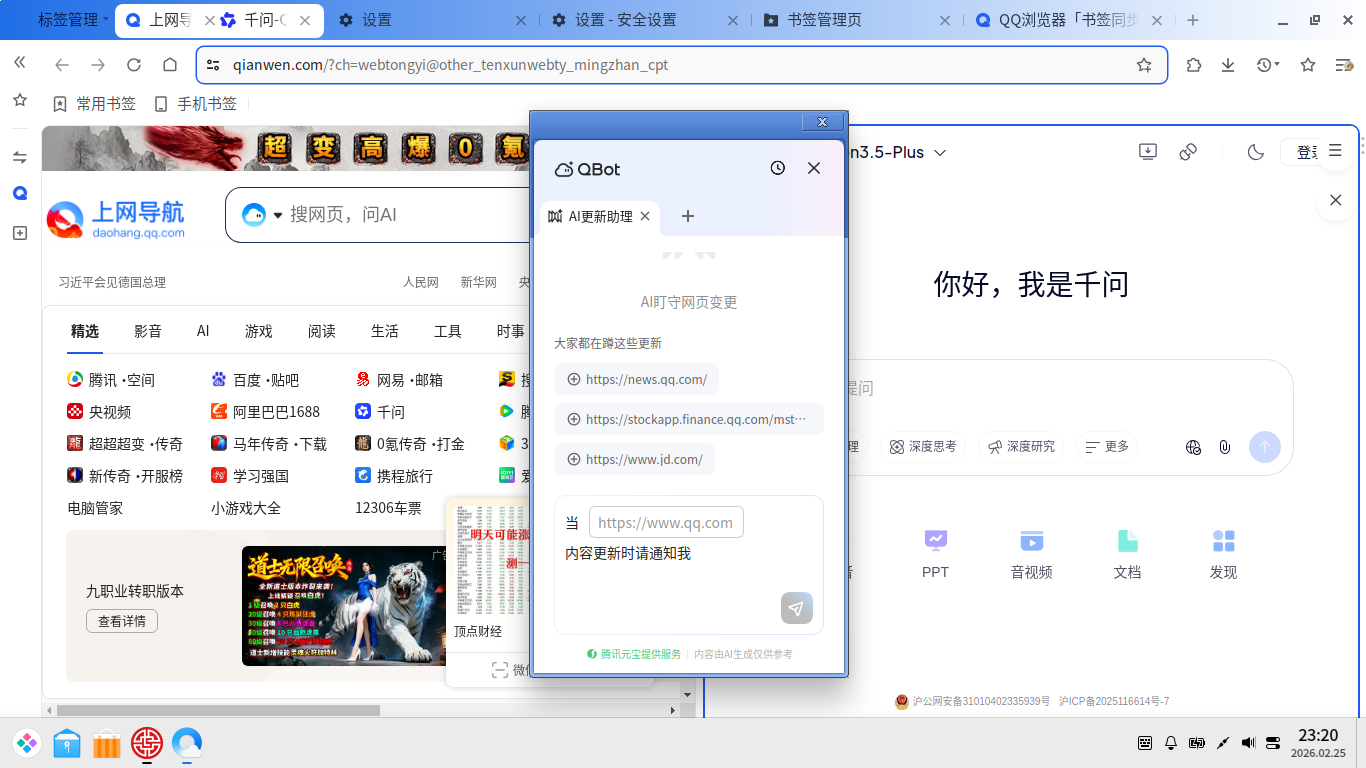Click the QBot send arrow button

click(796, 608)
